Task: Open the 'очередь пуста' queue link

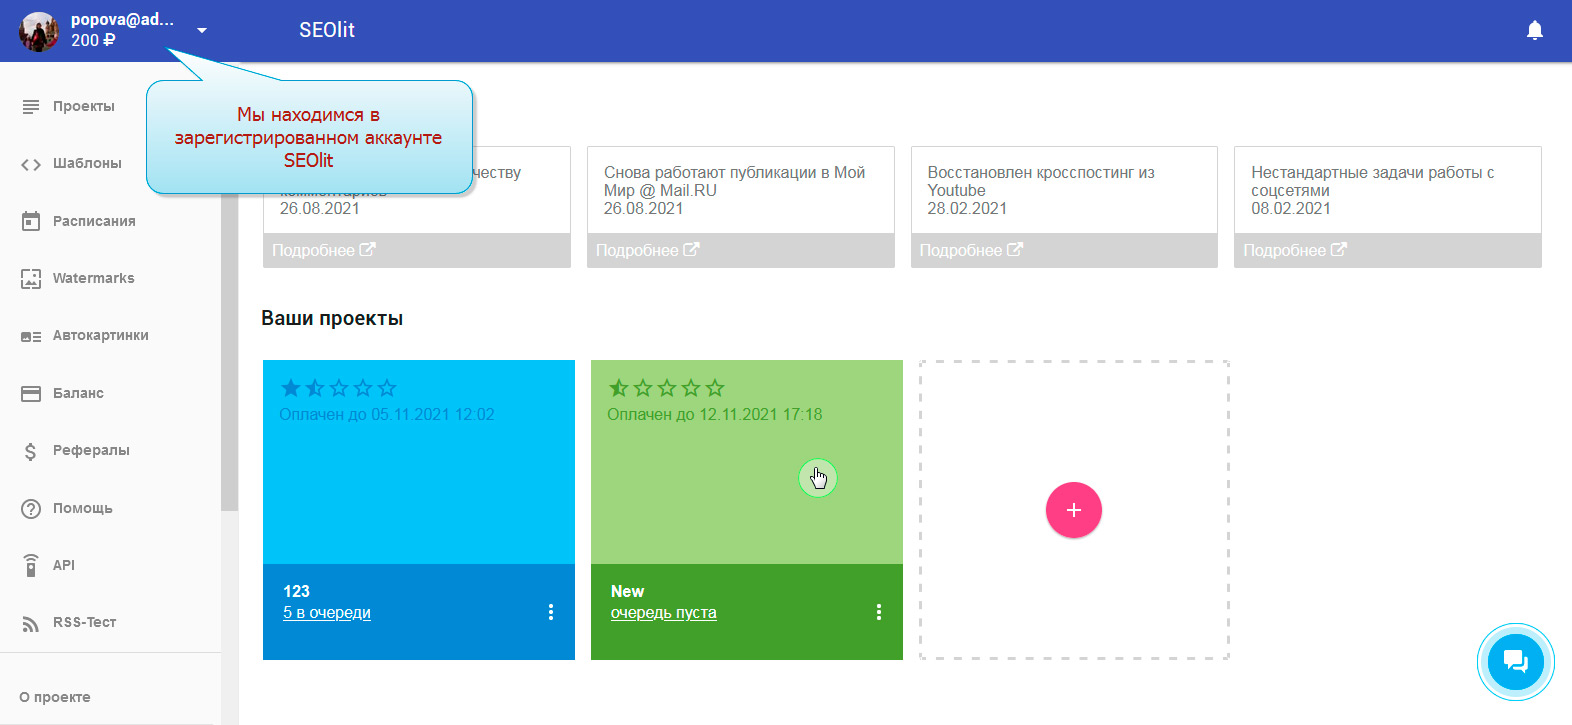Action: click(x=663, y=612)
